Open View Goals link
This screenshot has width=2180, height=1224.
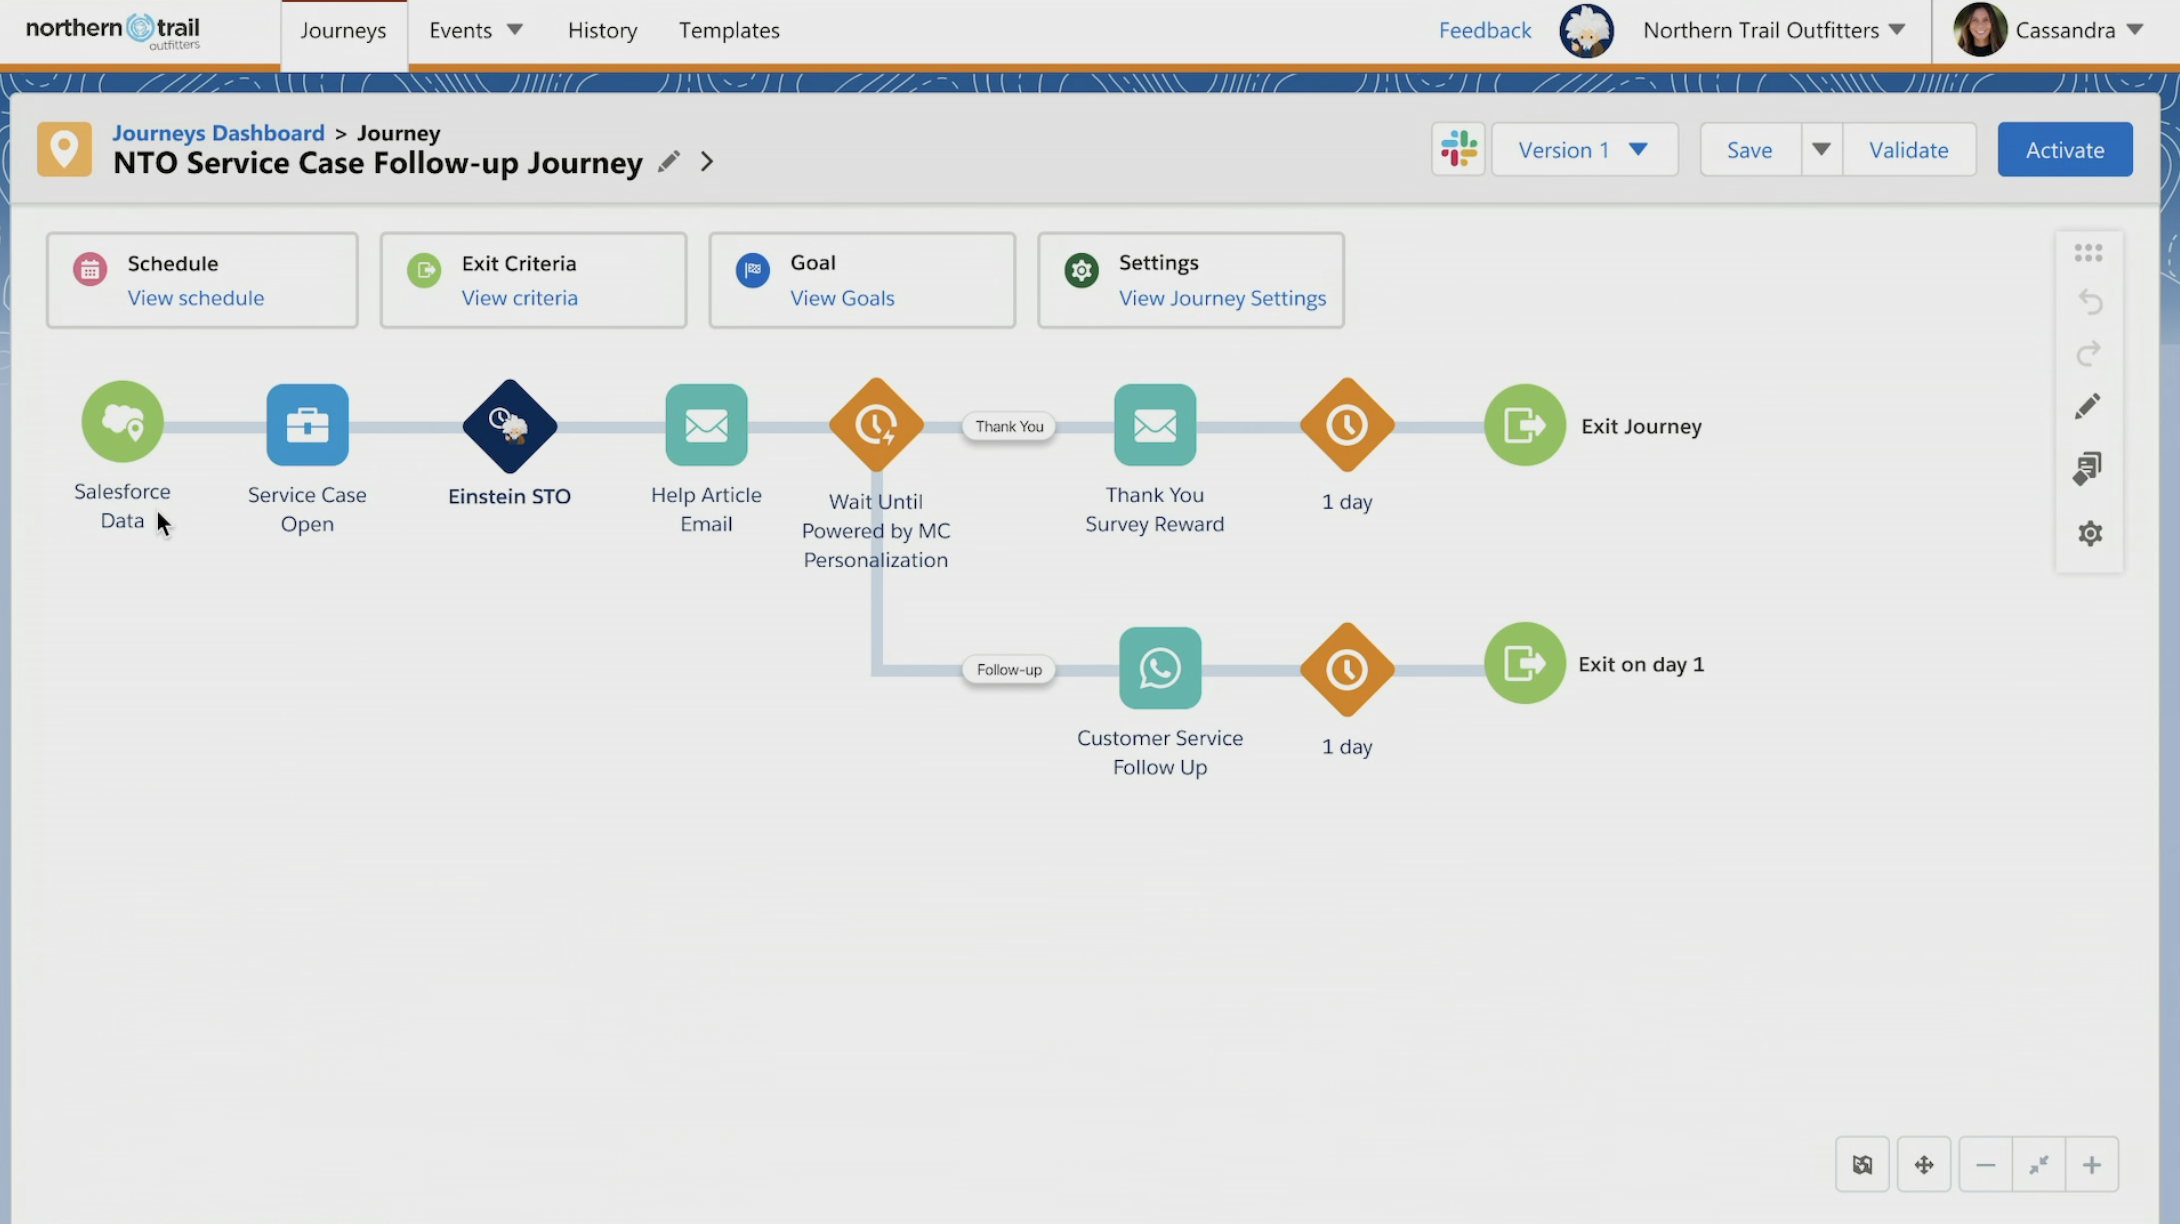842,298
